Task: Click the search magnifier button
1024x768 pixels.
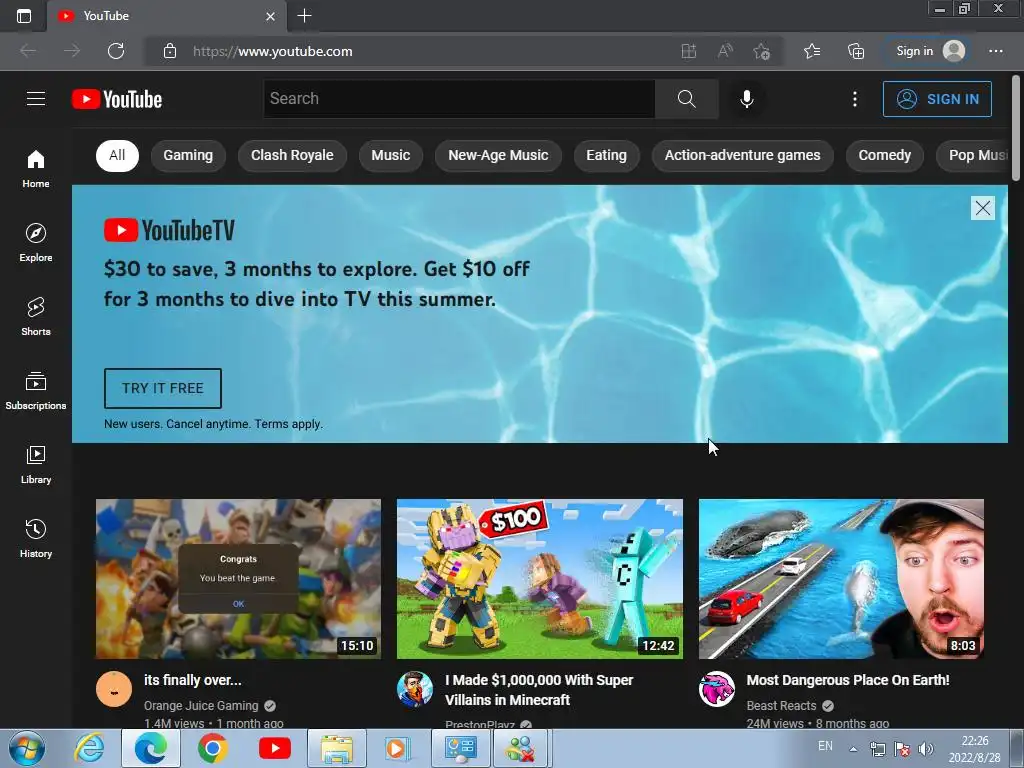Action: click(686, 99)
